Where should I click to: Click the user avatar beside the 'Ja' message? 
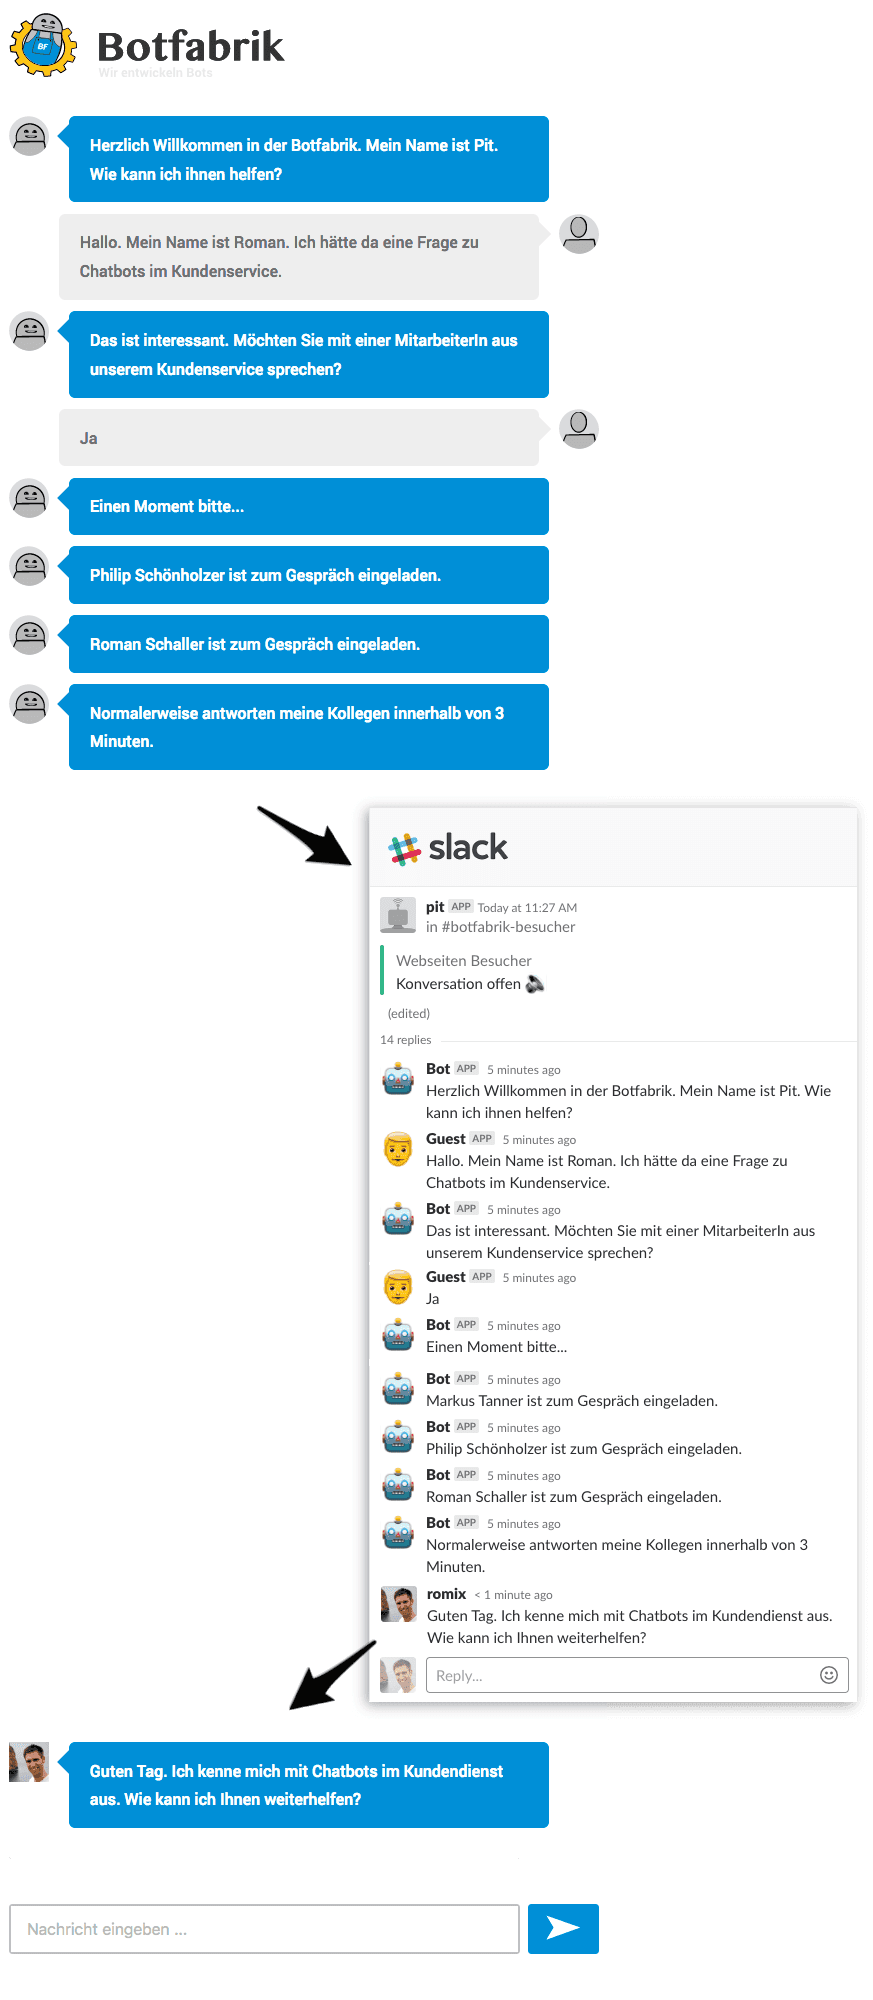pos(579,430)
